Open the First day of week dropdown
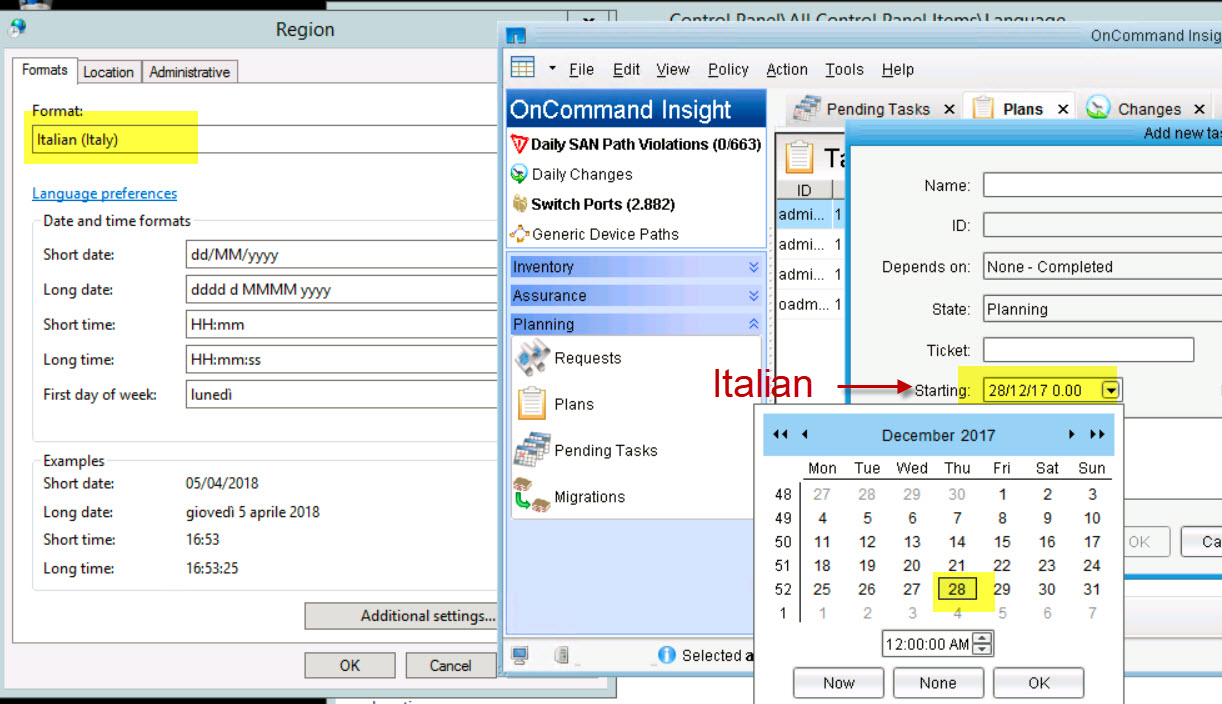Screen dimensions: 1222x704 point(342,395)
